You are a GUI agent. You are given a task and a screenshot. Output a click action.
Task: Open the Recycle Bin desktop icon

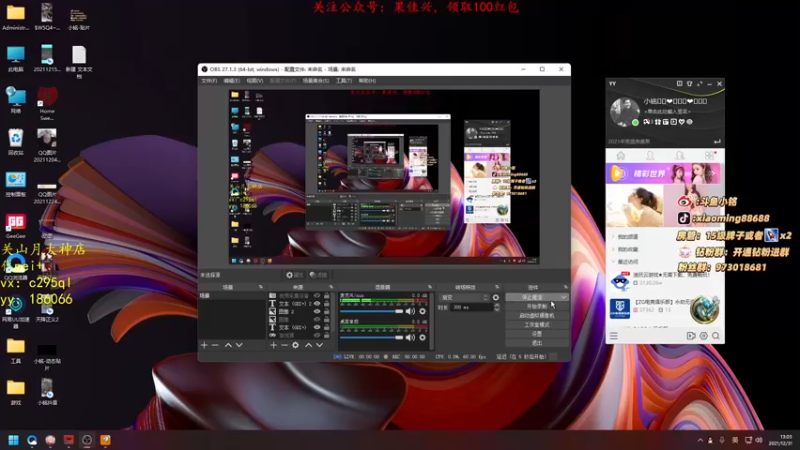click(16, 141)
